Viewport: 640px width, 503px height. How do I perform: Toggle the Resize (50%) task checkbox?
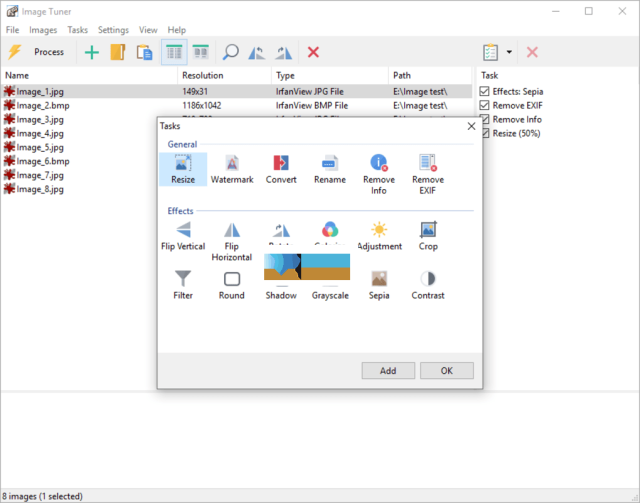click(486, 133)
